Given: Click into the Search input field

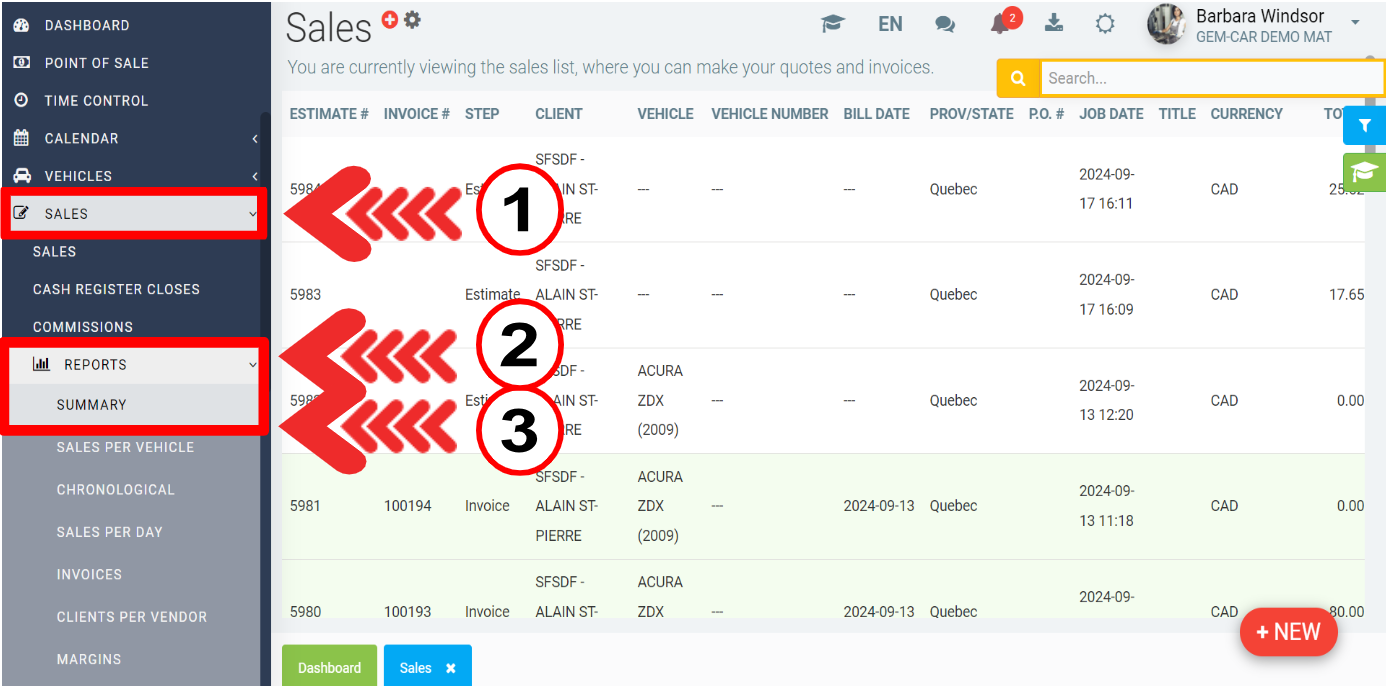Looking at the screenshot, I should pyautogui.click(x=1210, y=78).
